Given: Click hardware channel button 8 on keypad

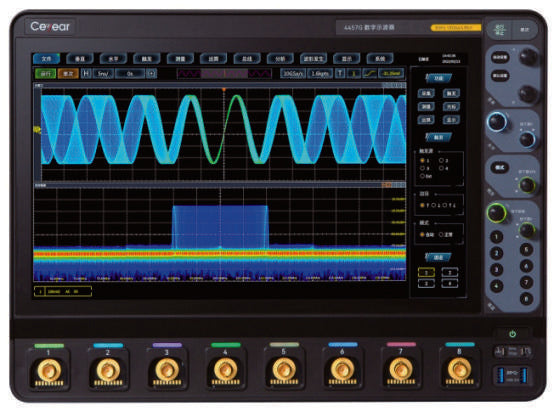Looking at the screenshot, I should click(x=526, y=299).
